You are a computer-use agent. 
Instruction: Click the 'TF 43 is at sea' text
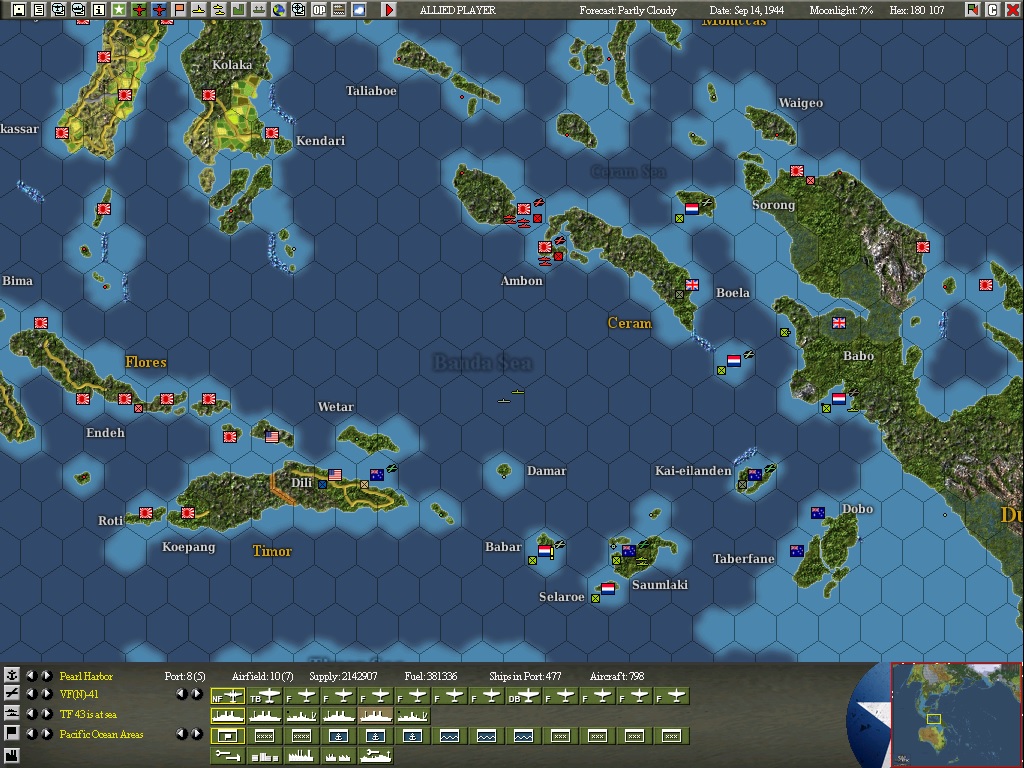[88, 714]
